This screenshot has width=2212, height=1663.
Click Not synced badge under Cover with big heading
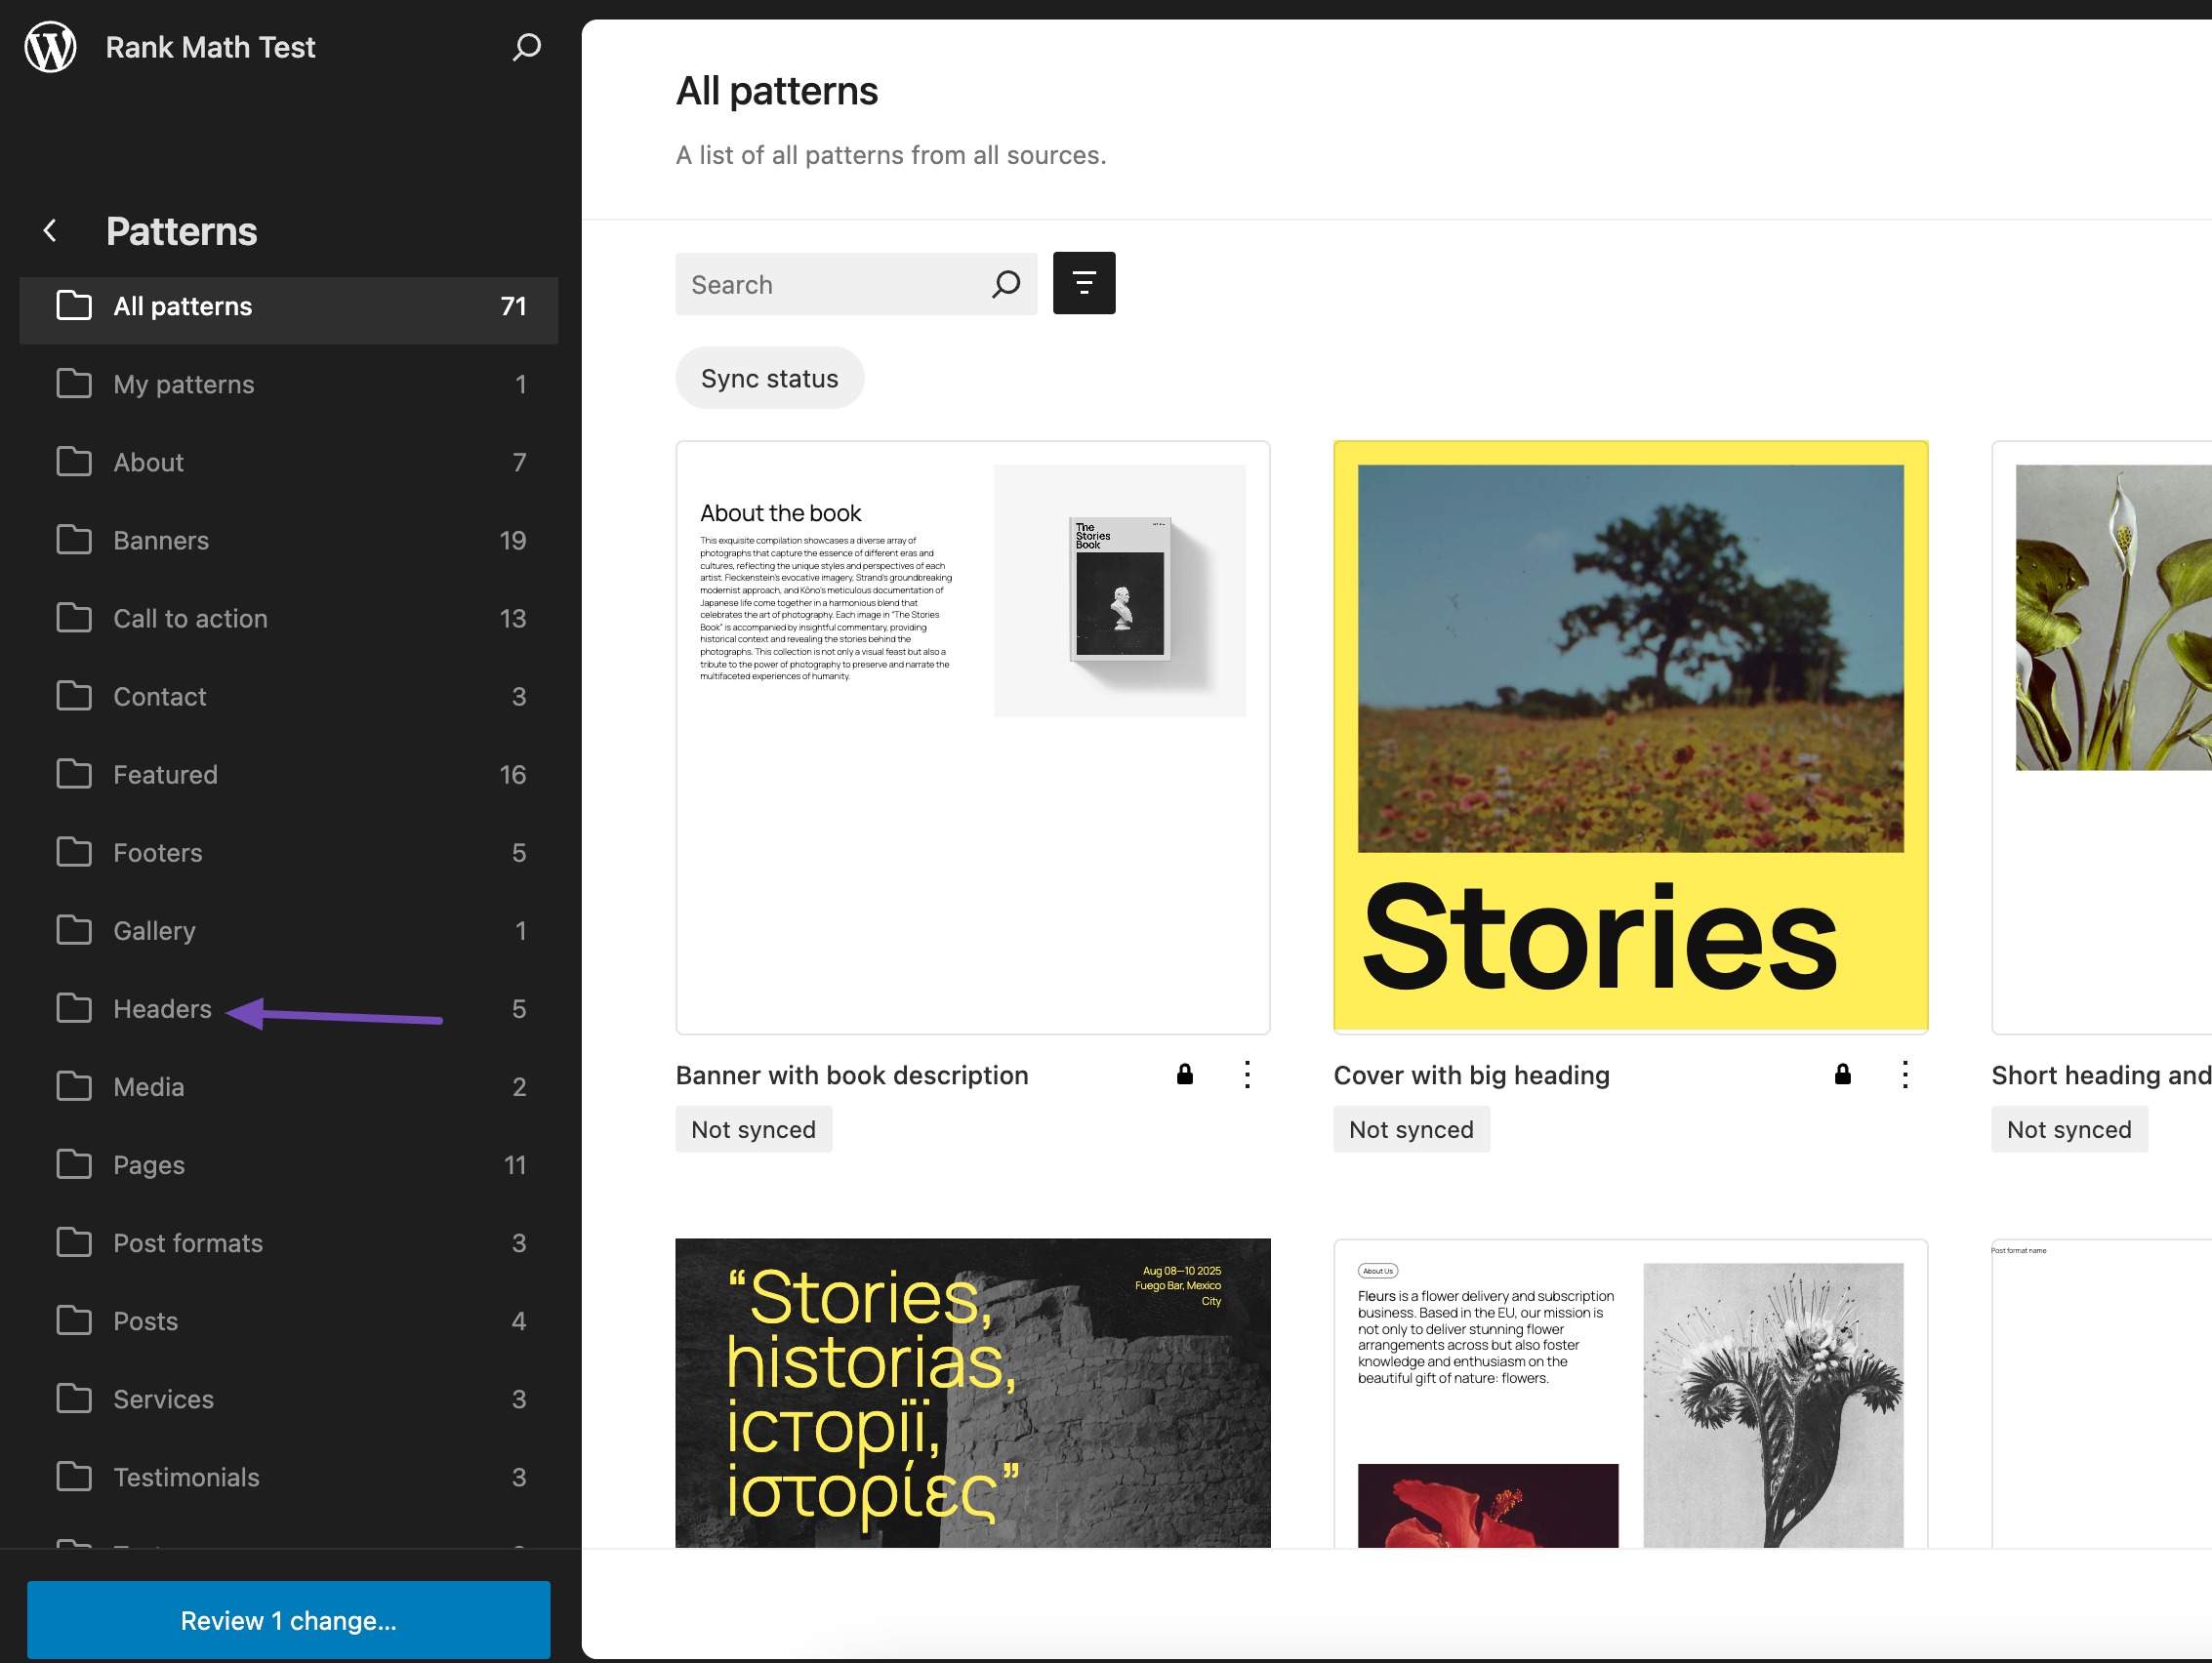[x=1412, y=1129]
